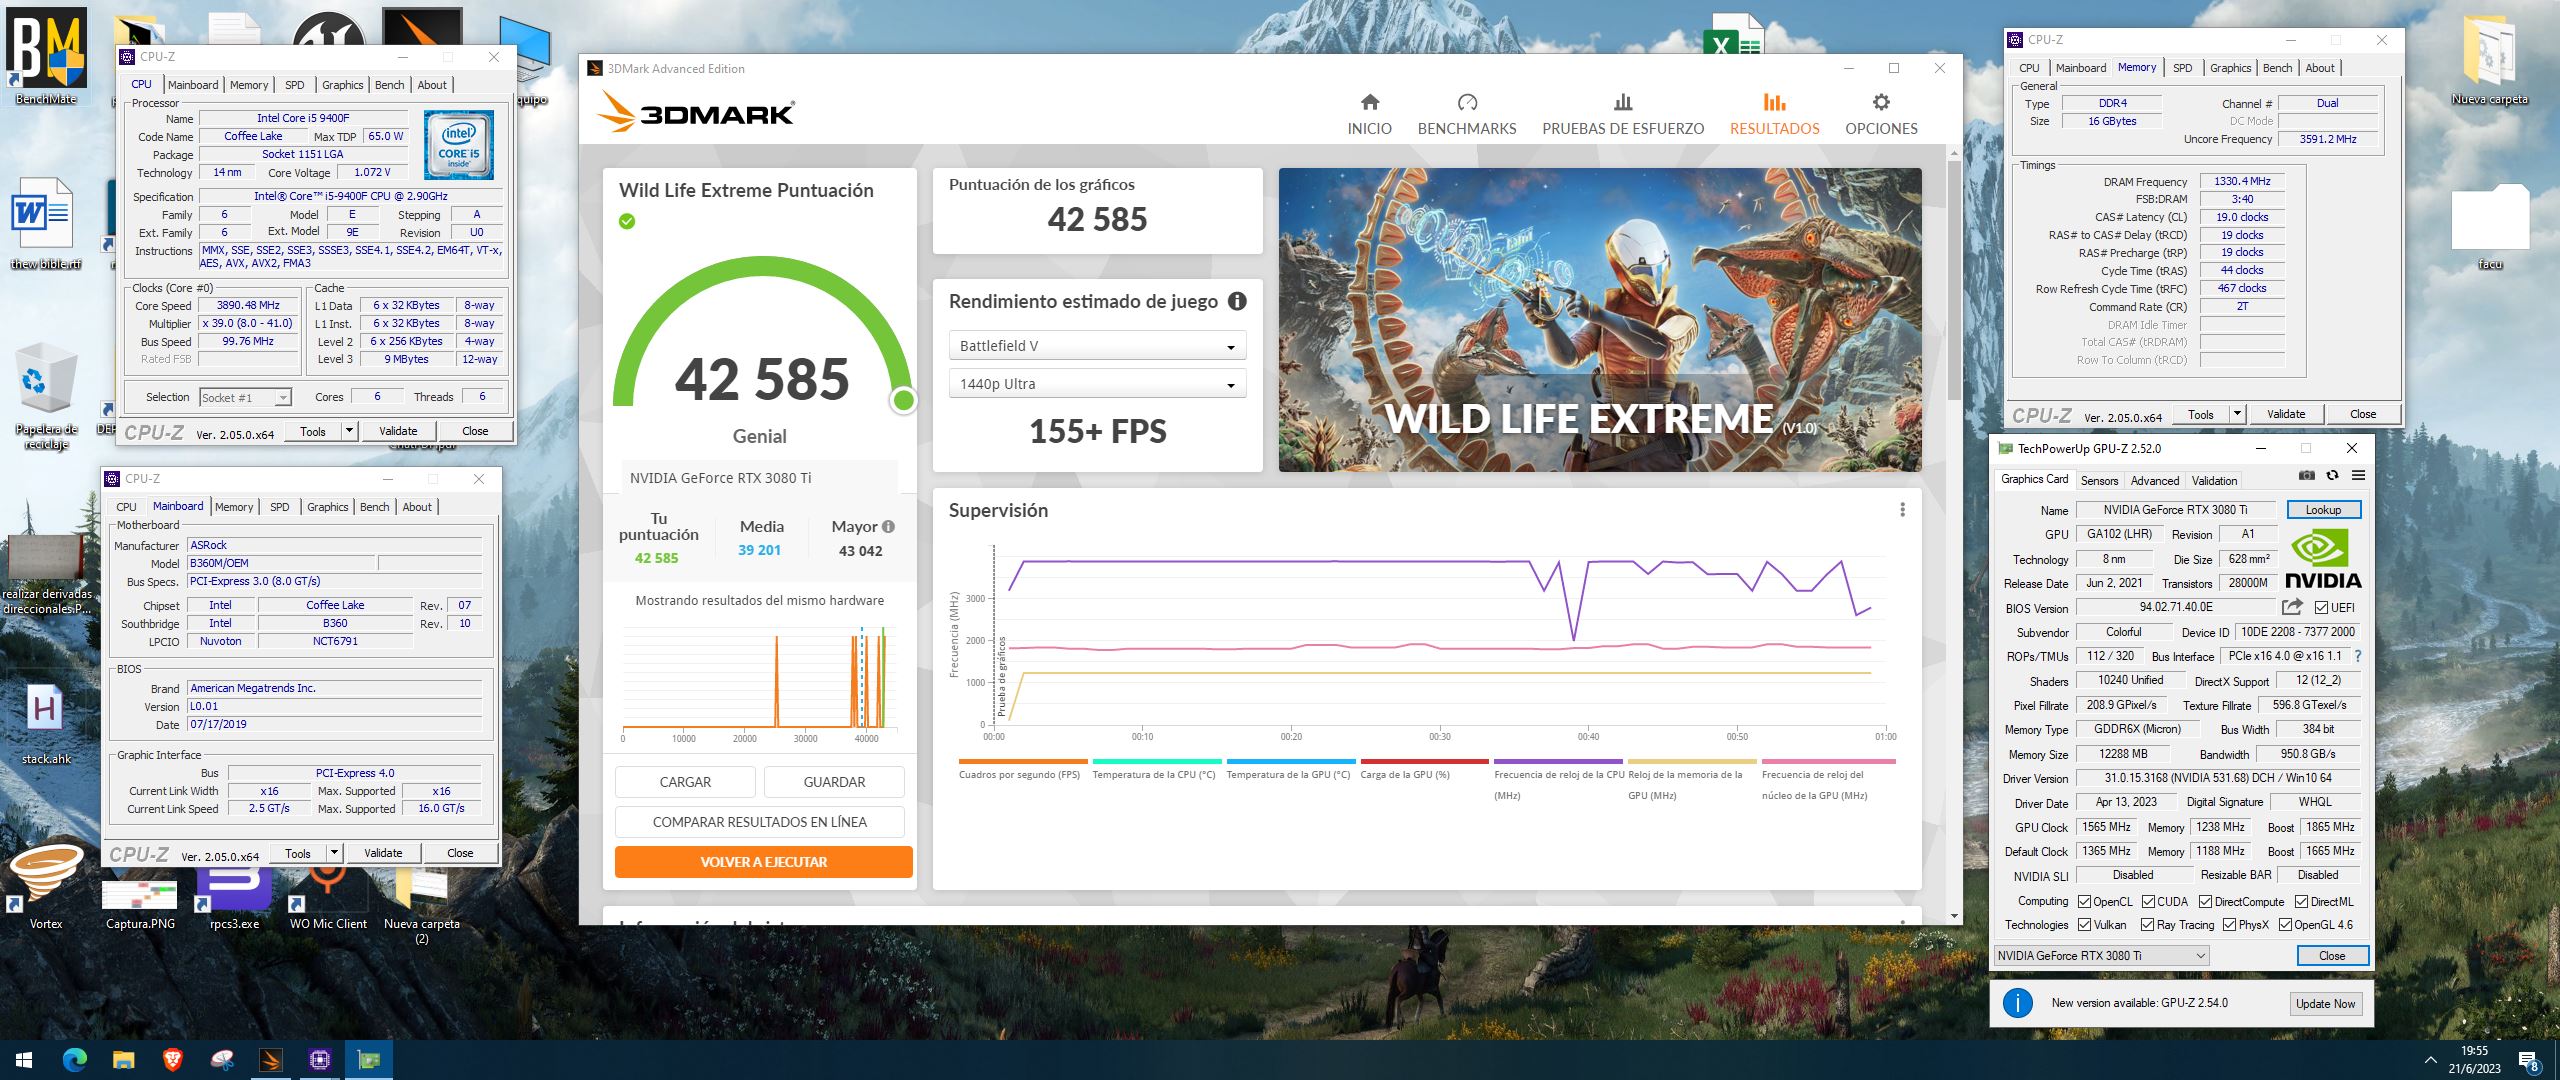
Task: Click the purple CPU clock frequency legend bar
Action: (x=1558, y=762)
